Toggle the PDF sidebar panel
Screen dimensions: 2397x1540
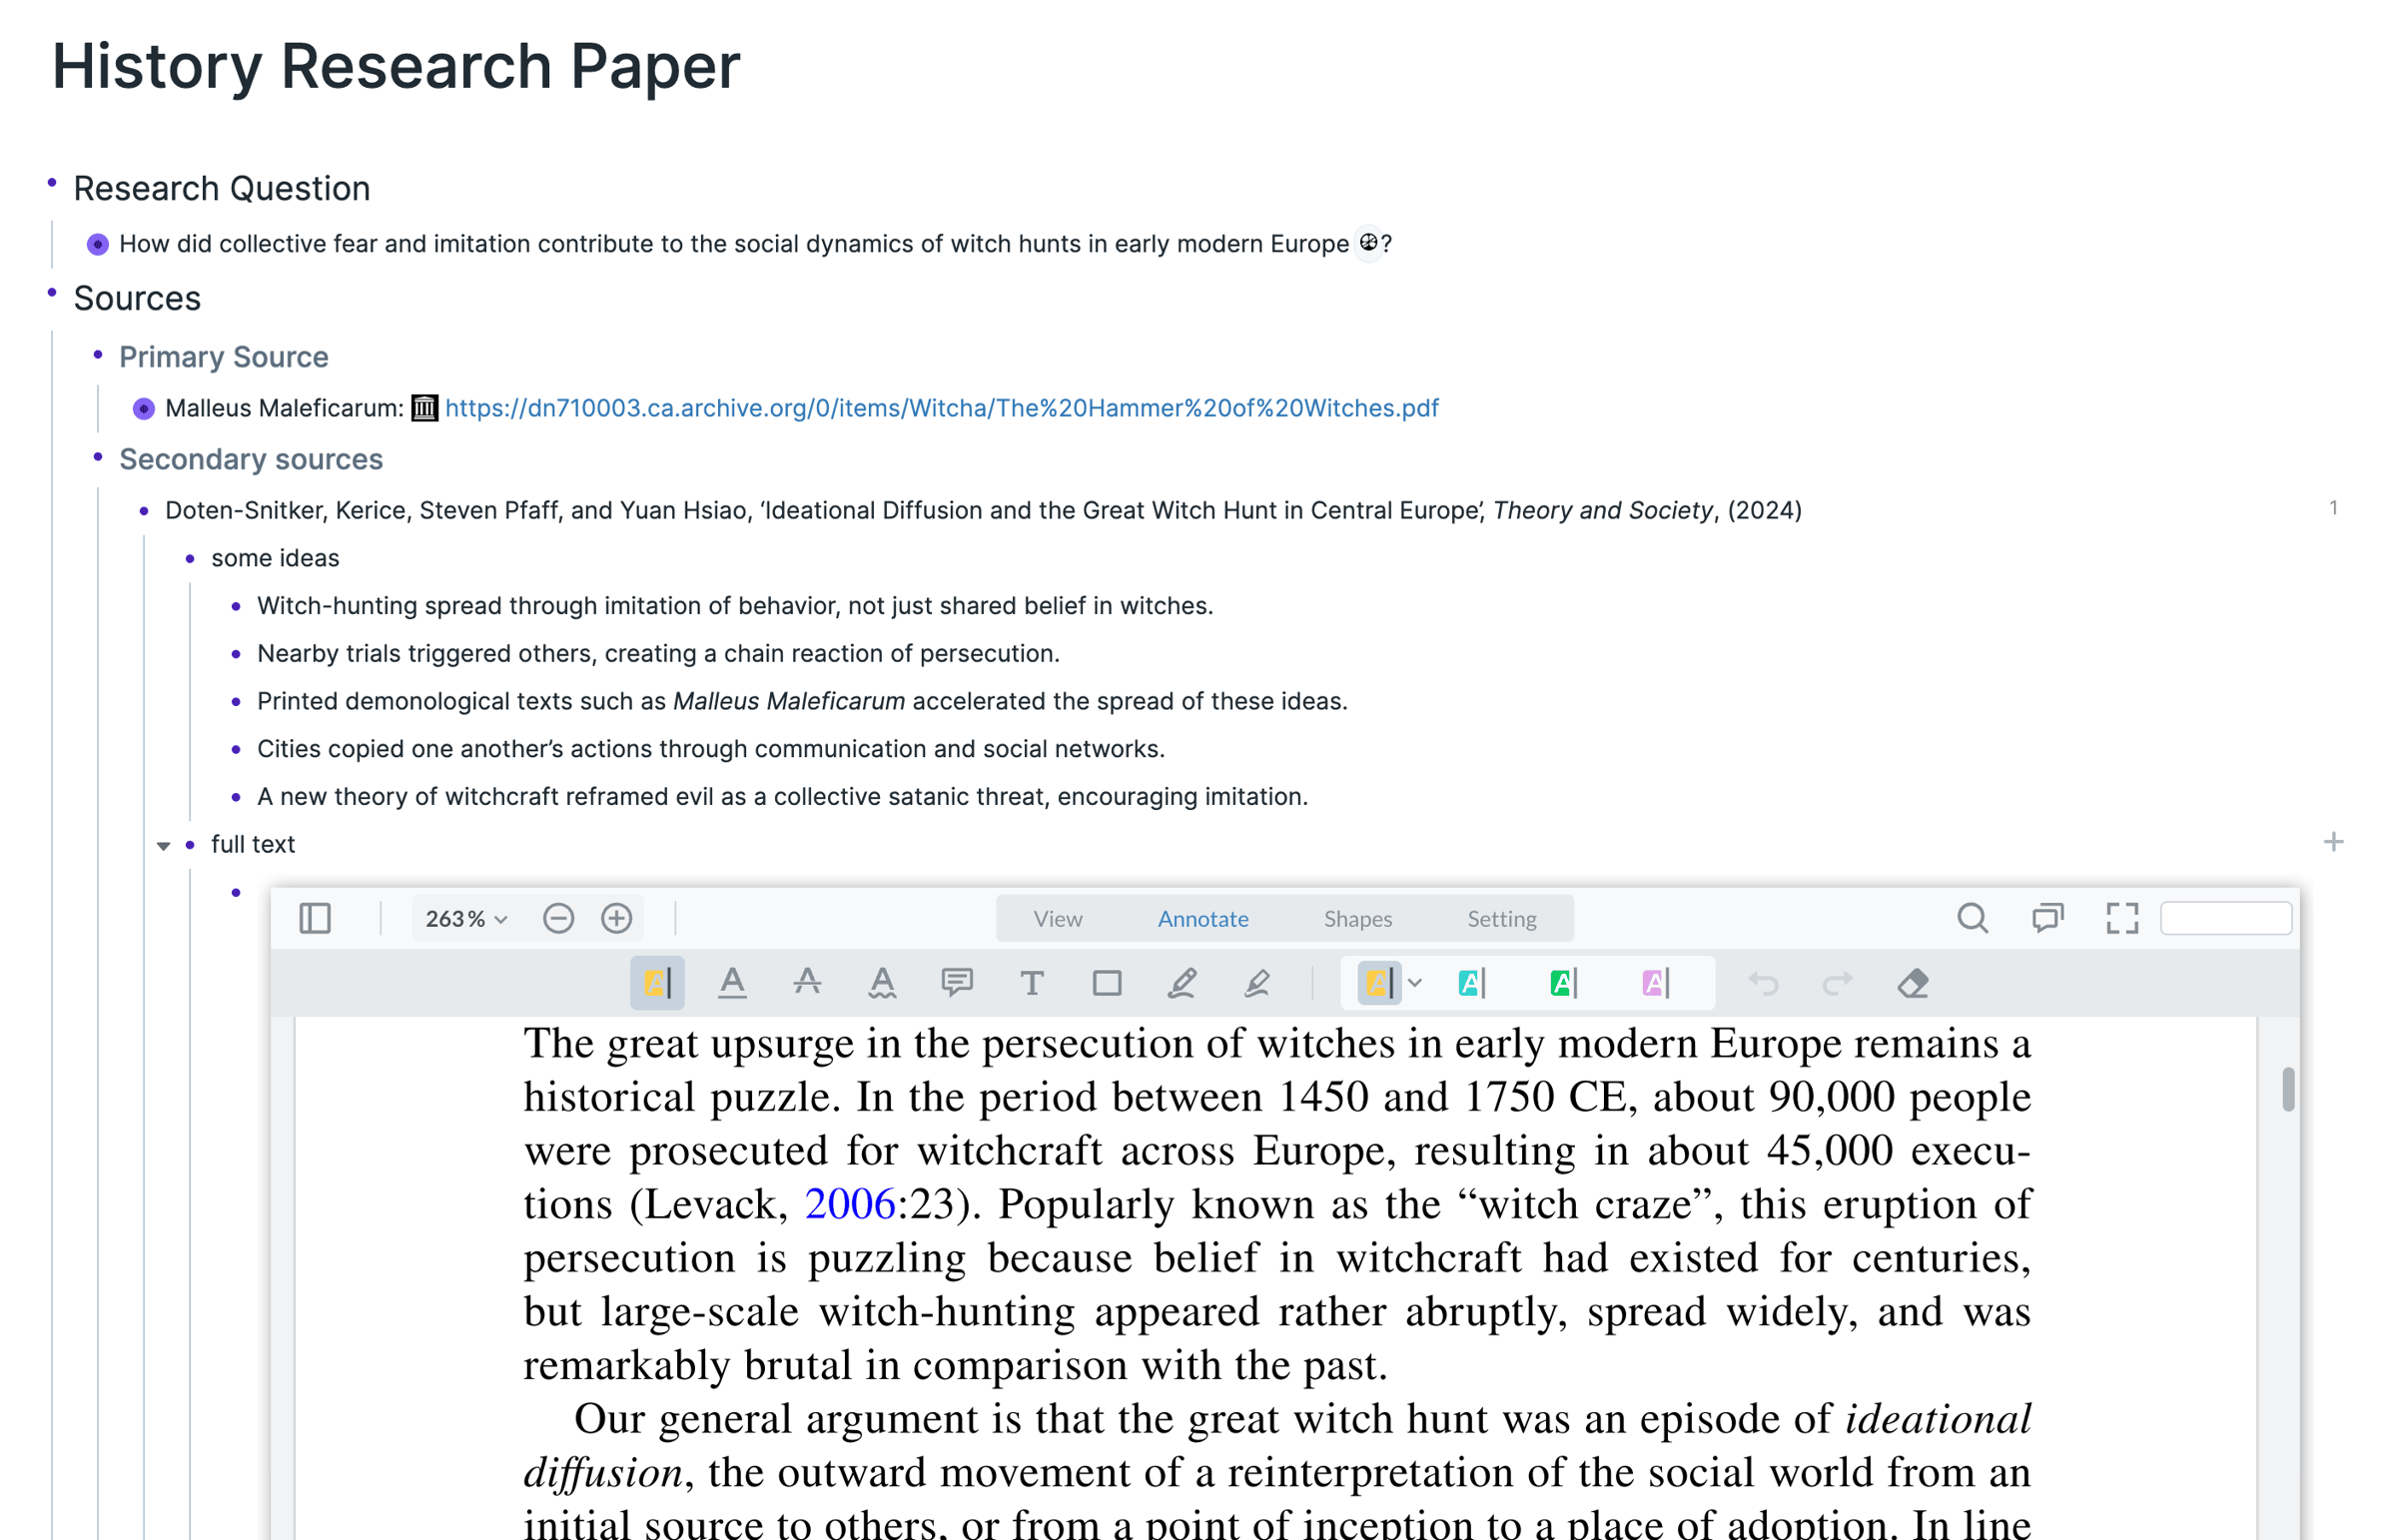pyautogui.click(x=315, y=918)
